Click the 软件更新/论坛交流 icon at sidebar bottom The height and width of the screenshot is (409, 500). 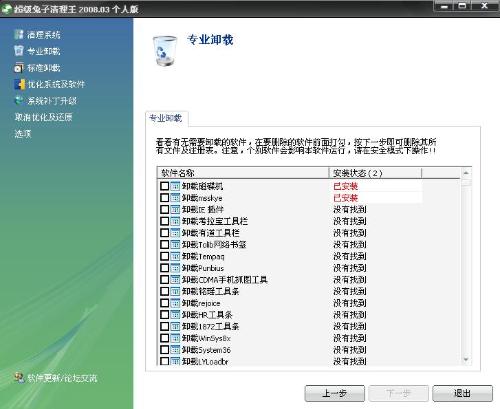click(20, 378)
